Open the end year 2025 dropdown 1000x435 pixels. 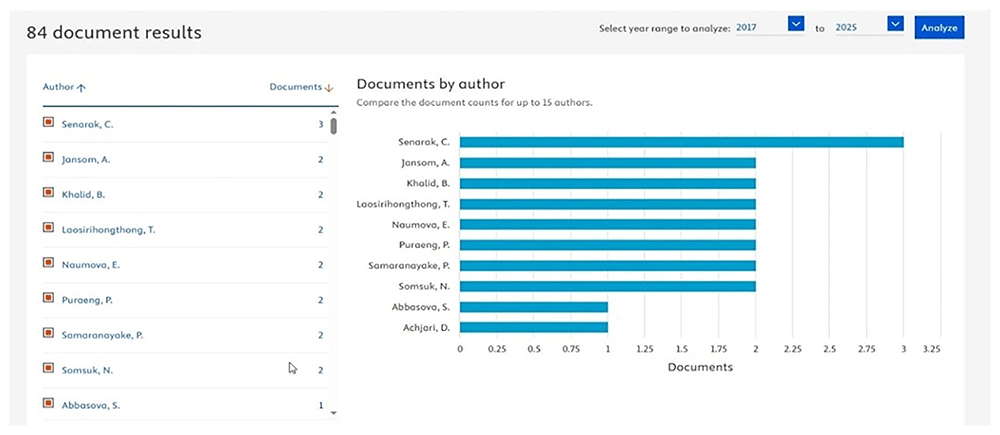click(895, 24)
